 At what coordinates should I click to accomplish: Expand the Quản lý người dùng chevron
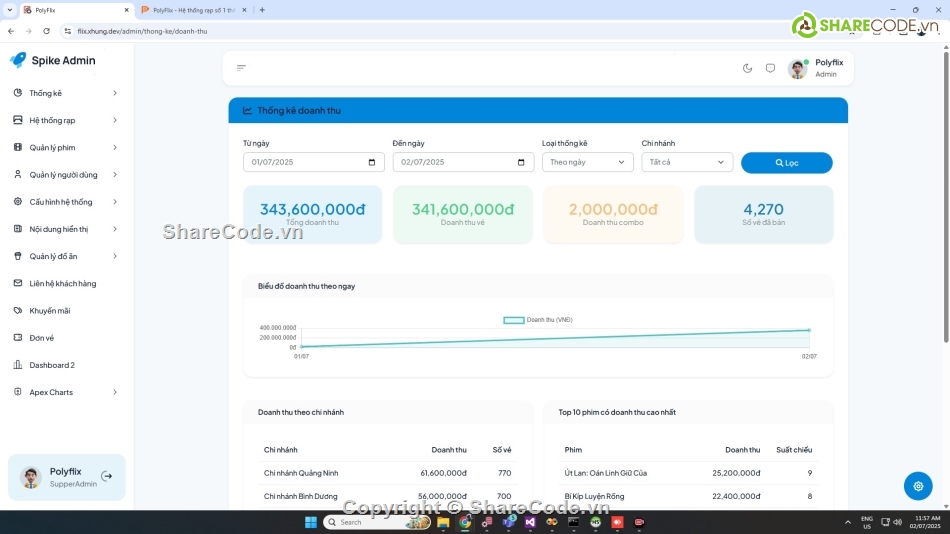[x=115, y=175]
